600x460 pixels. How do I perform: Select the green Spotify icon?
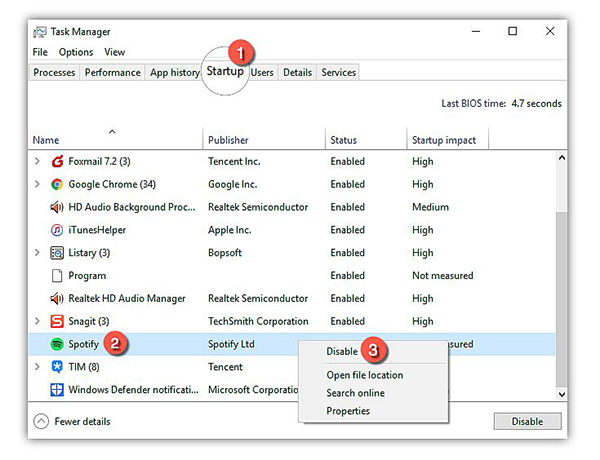[57, 344]
